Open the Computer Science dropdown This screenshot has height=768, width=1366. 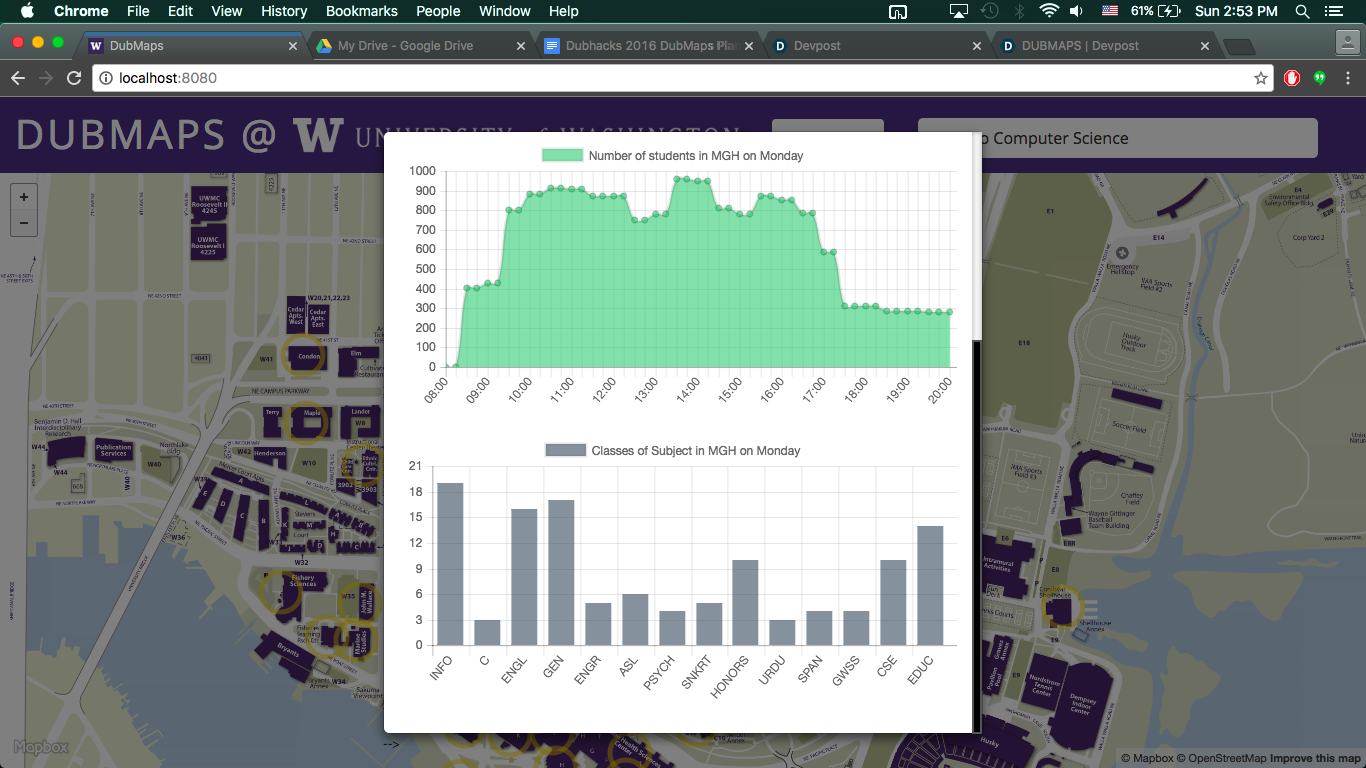click(1118, 138)
